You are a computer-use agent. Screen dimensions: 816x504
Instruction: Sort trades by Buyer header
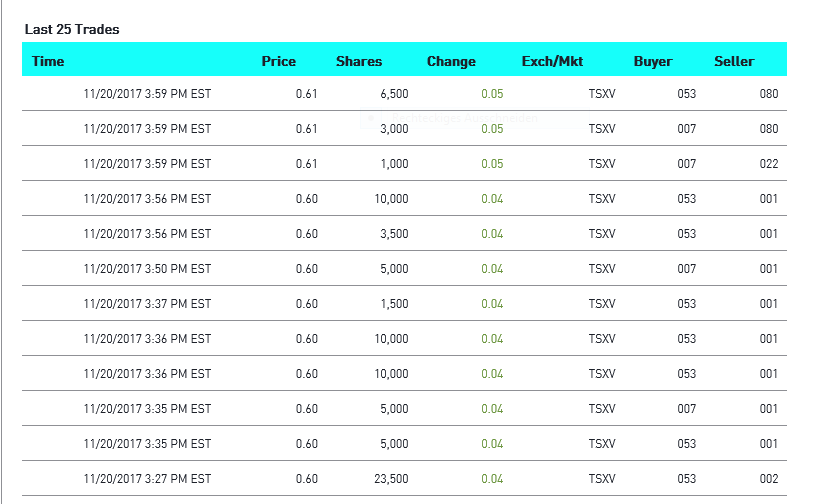click(x=653, y=61)
